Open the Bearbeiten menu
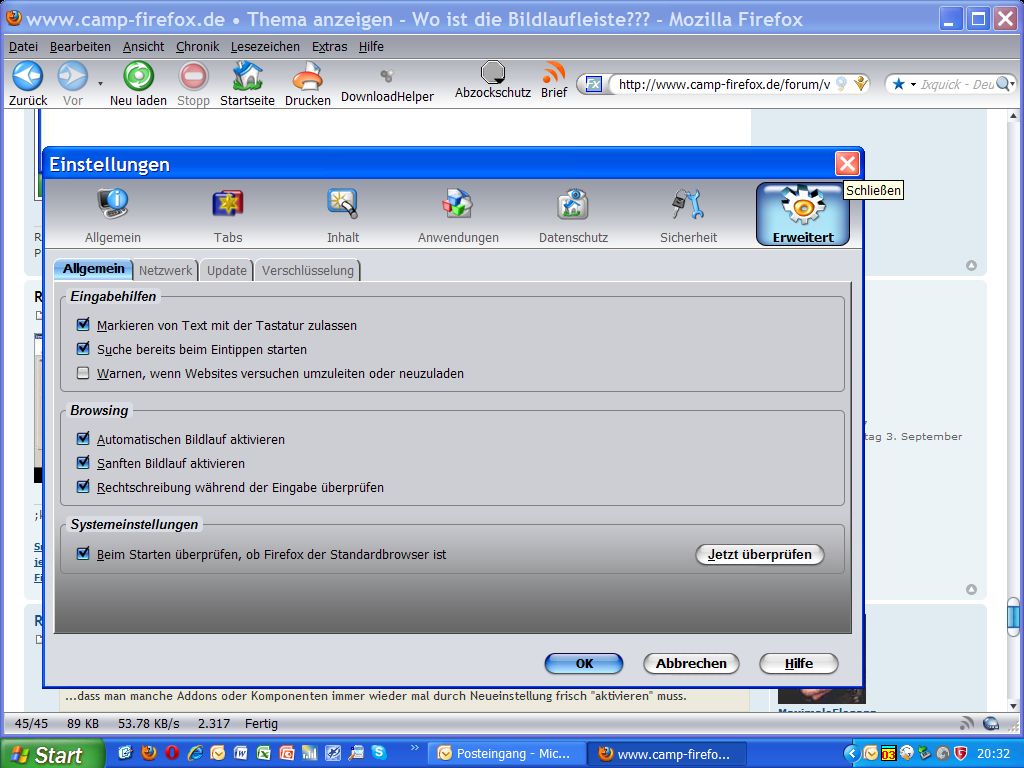Screen dimensions: 1024x768 pyautogui.click(x=80, y=46)
